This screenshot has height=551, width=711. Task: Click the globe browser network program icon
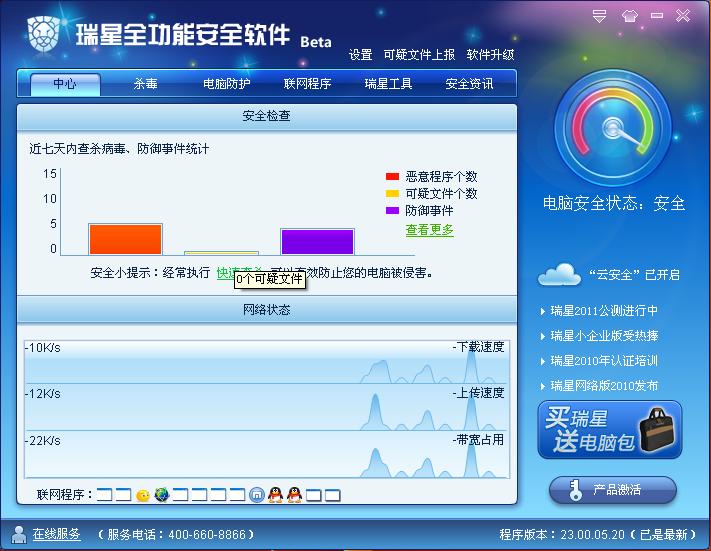point(161,495)
